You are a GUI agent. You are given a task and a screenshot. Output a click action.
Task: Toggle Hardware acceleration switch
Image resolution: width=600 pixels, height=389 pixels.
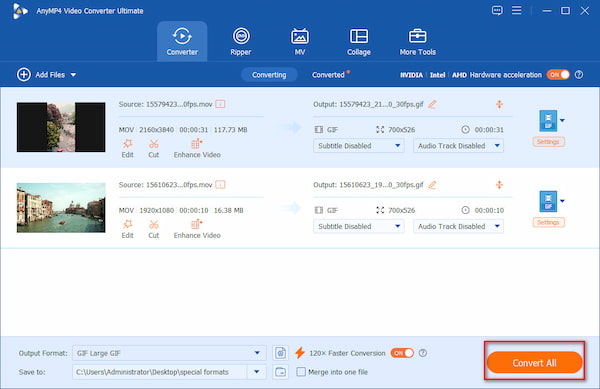558,75
